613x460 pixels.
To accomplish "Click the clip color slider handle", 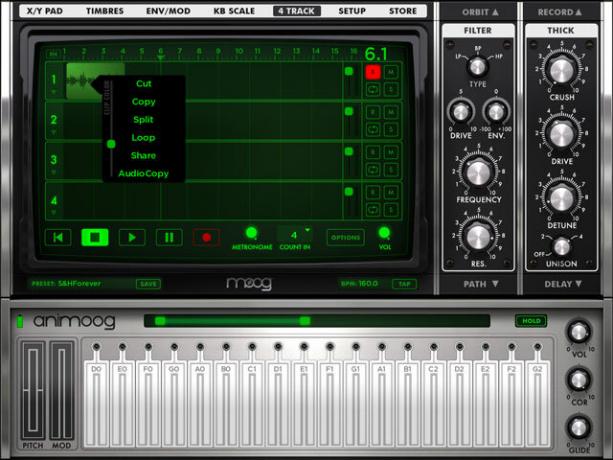I will 111,144.
